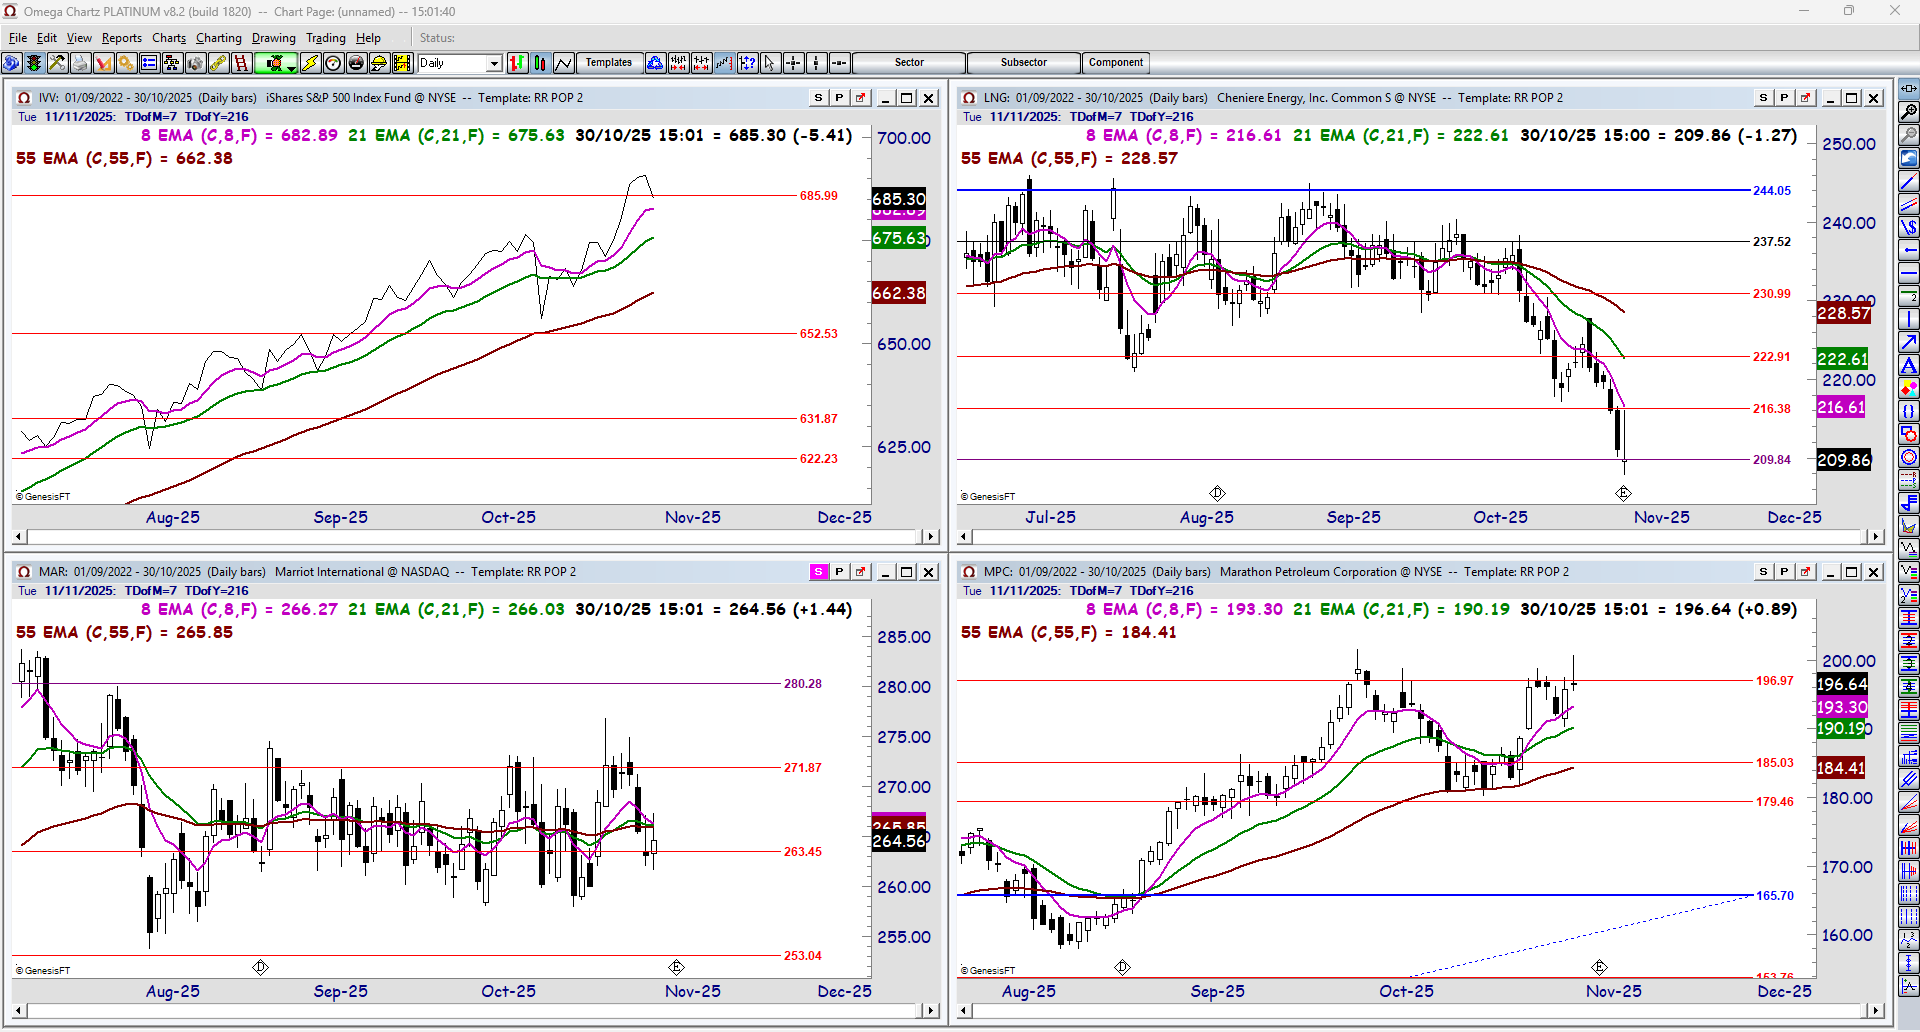
Task: Toggle the P button on LNG chart
Action: pyautogui.click(x=1784, y=98)
